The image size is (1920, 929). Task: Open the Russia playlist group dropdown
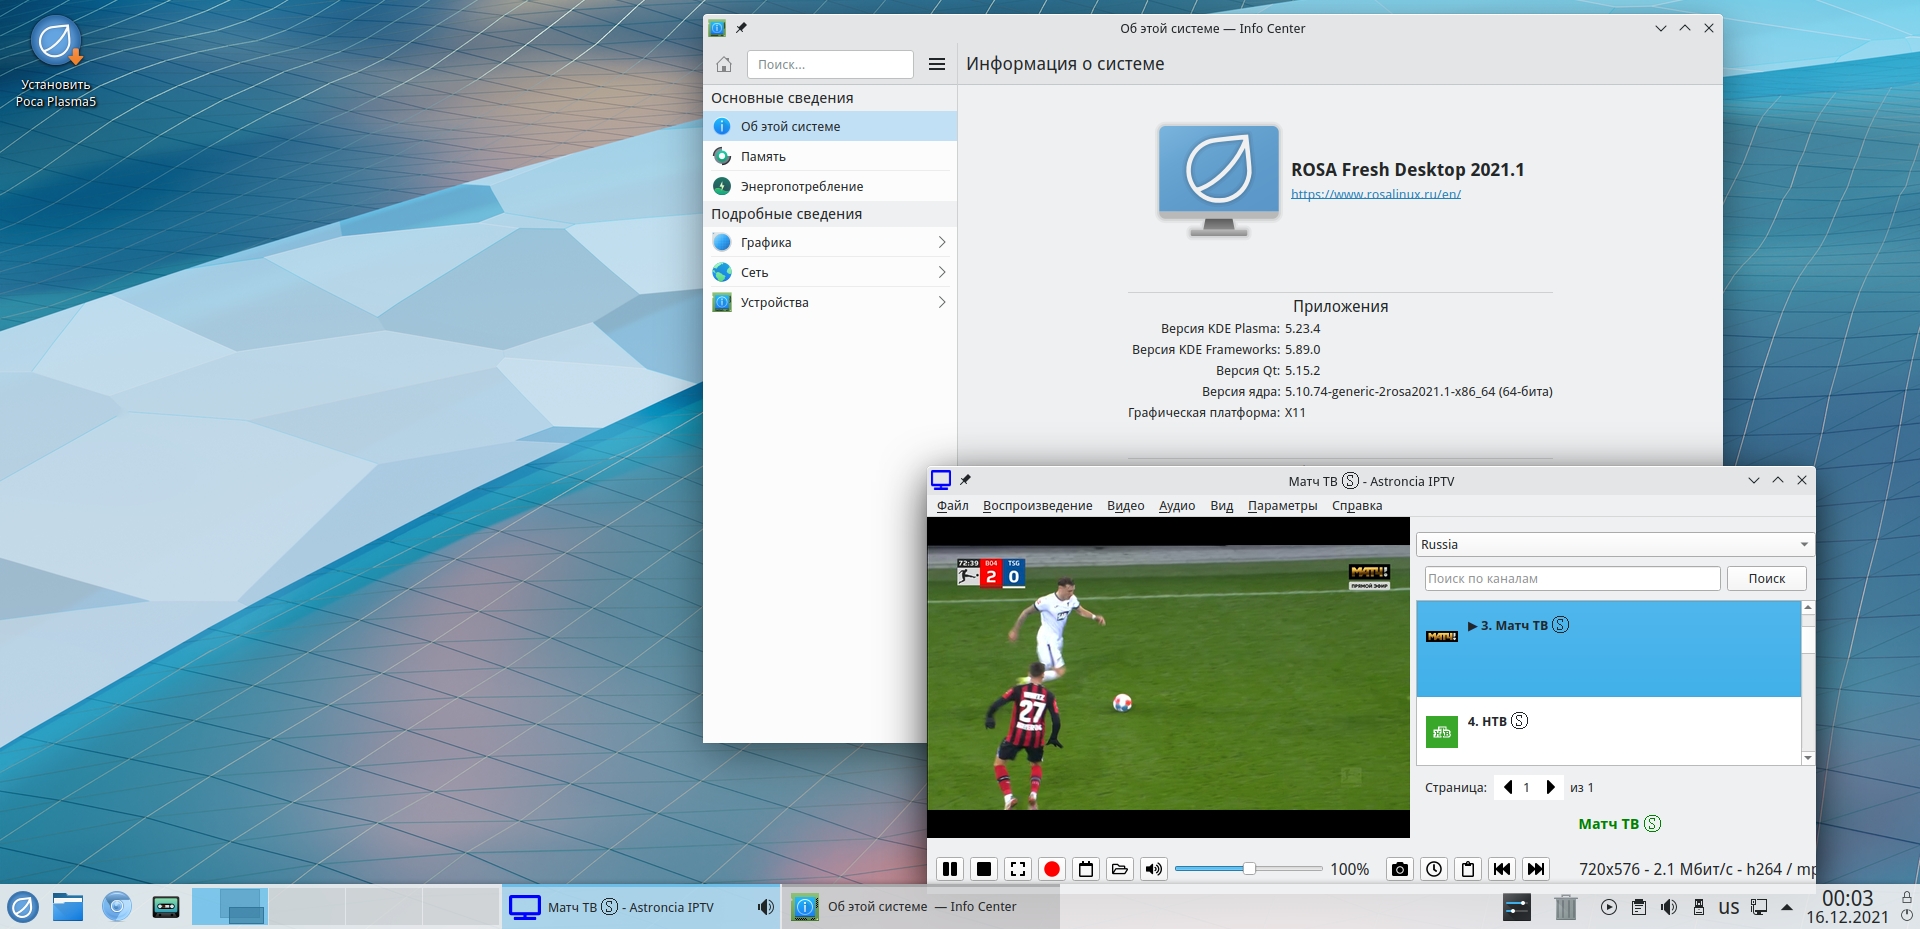point(1613,545)
